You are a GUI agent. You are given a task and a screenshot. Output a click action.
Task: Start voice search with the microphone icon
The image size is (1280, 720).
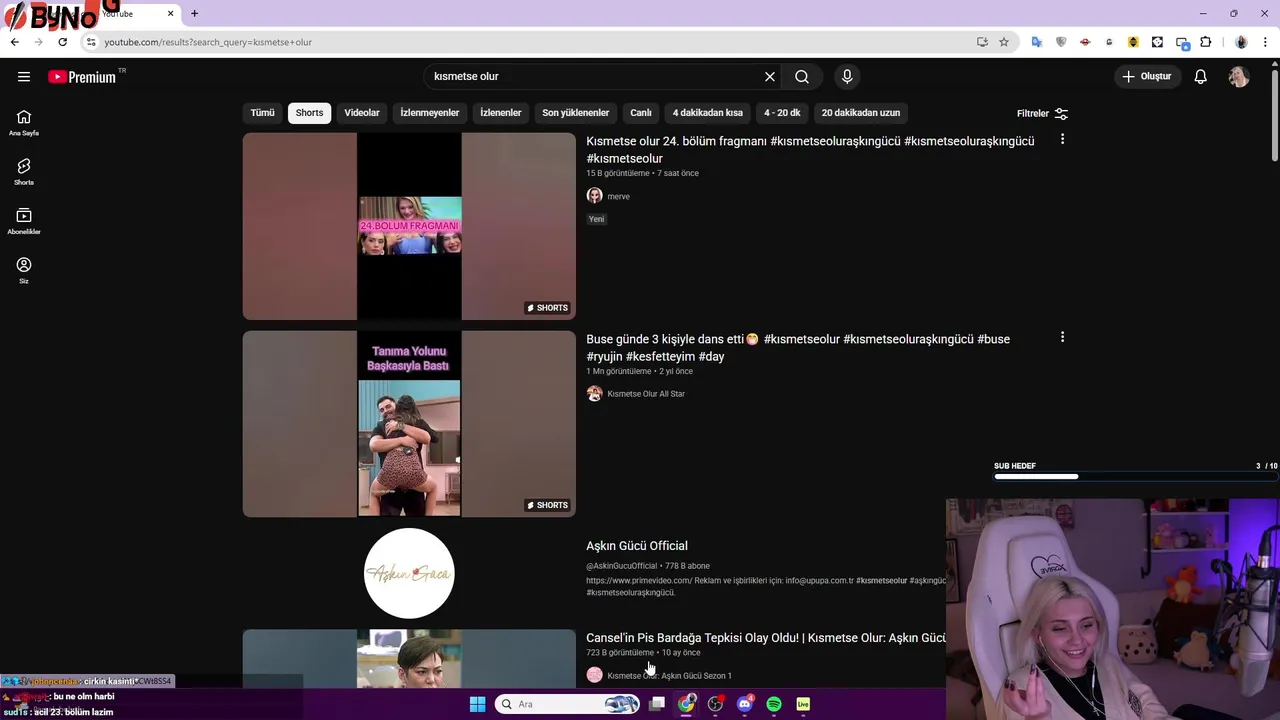click(x=847, y=77)
